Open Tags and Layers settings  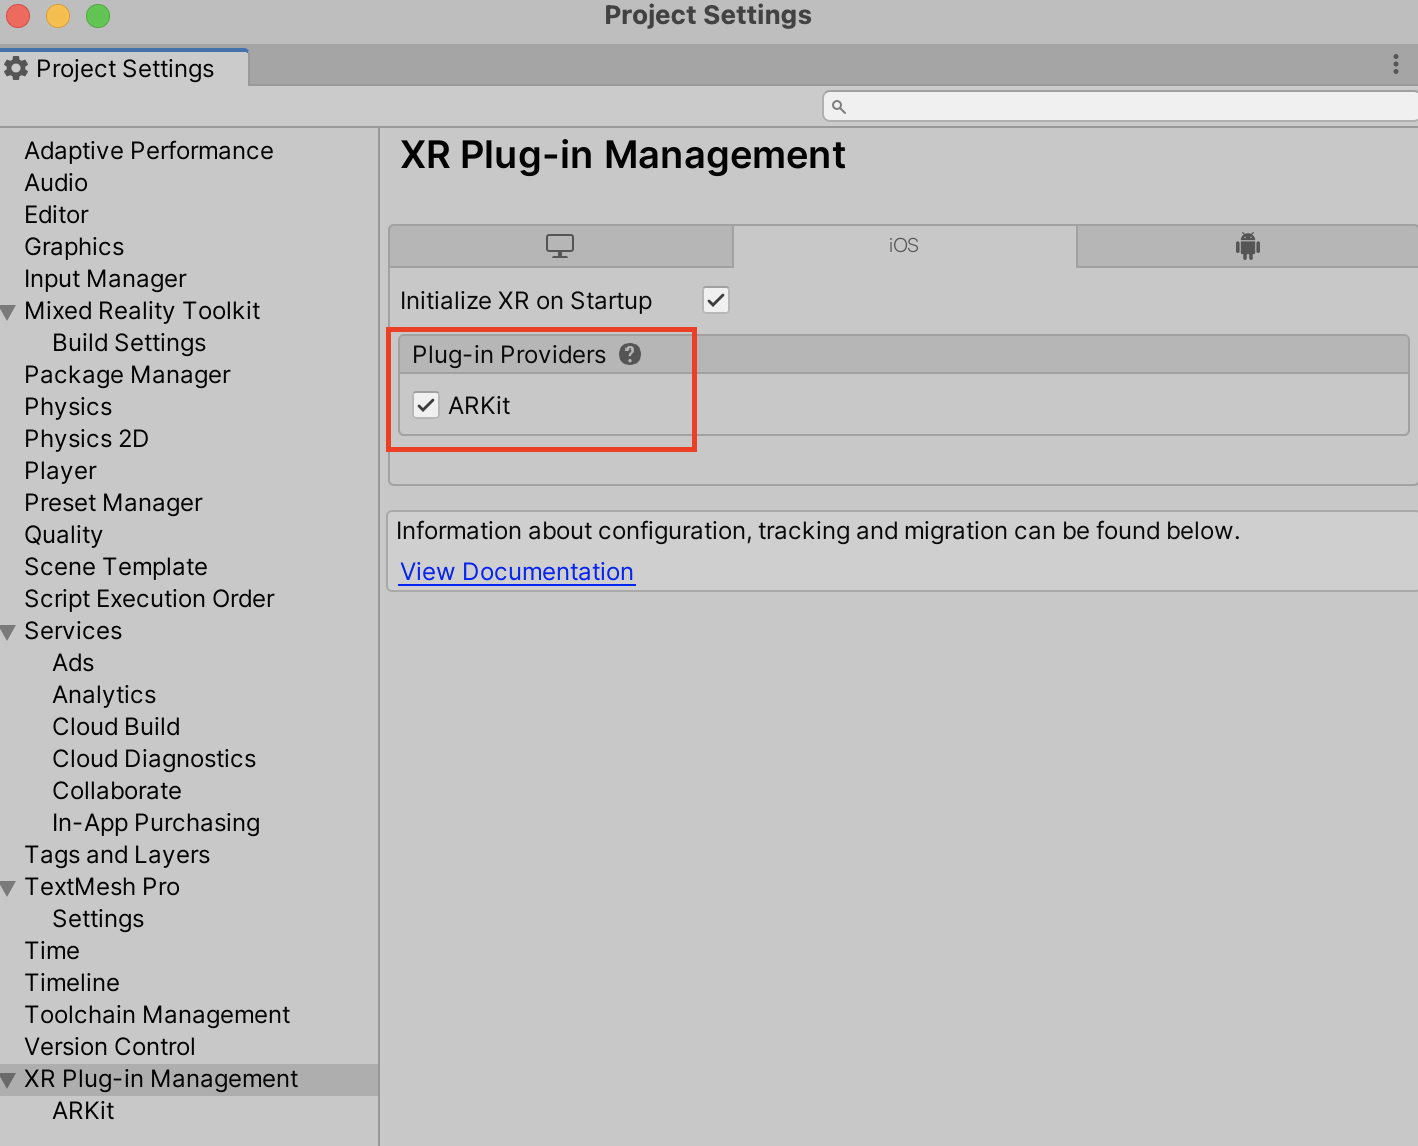(117, 855)
